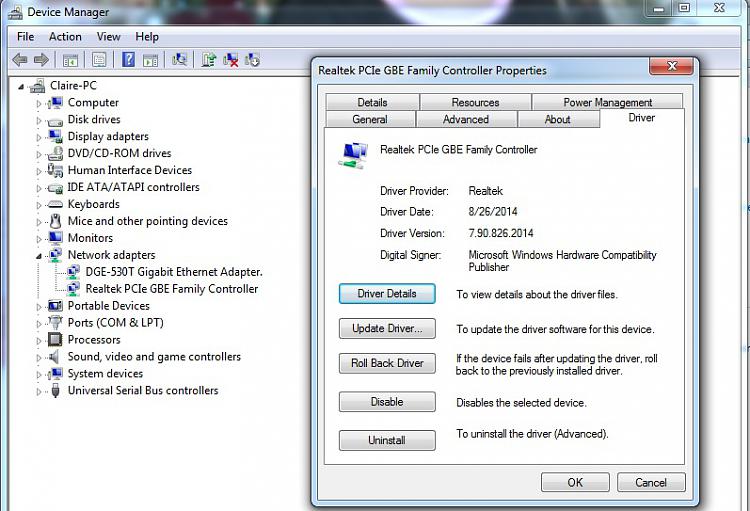The width and height of the screenshot is (750, 511).
Task: Click the Driver Details button
Action: (x=387, y=294)
